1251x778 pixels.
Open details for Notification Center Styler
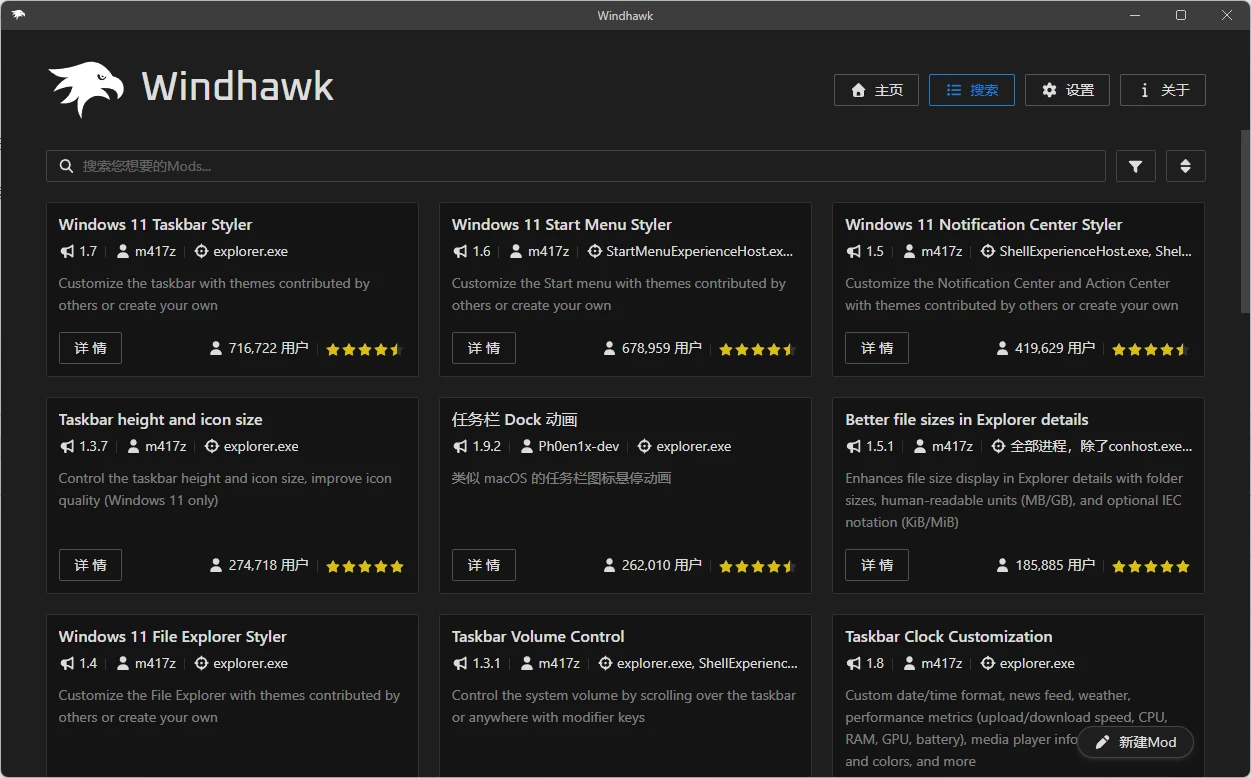click(x=876, y=348)
